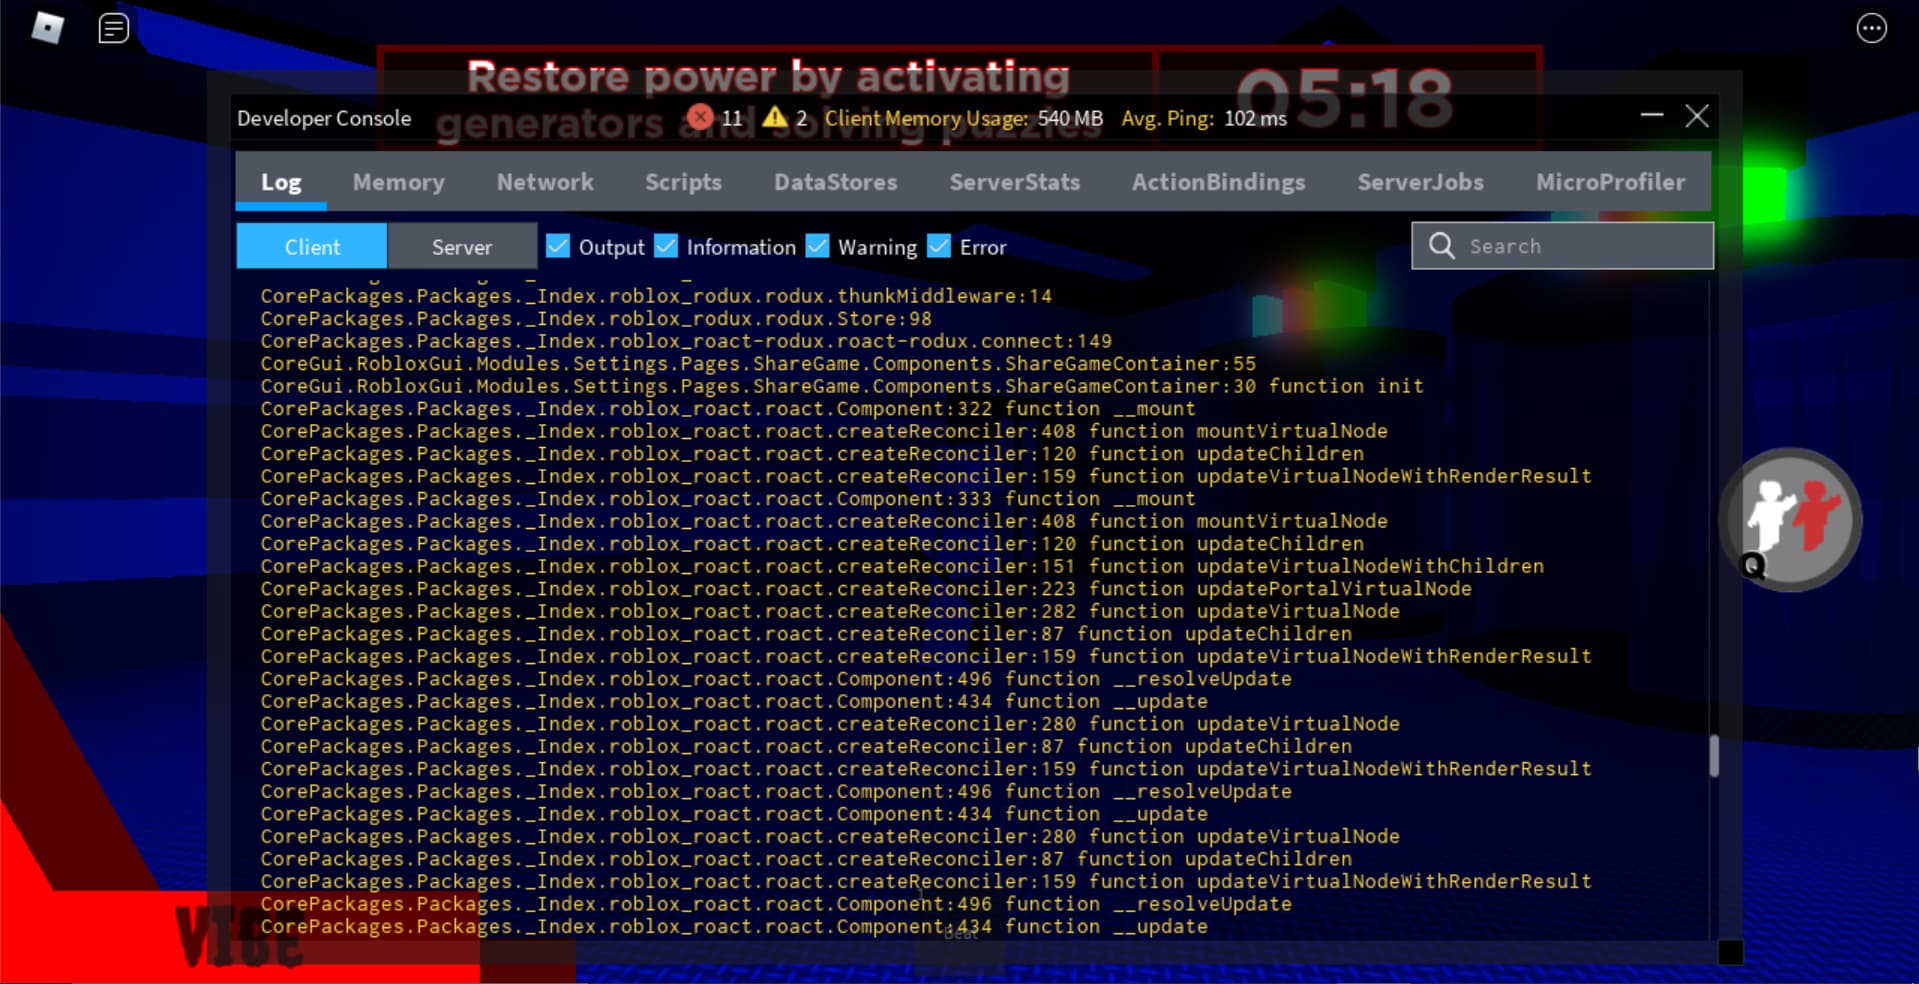Image resolution: width=1919 pixels, height=984 pixels.
Task: Click the search magnifier icon
Action: pyautogui.click(x=1441, y=246)
